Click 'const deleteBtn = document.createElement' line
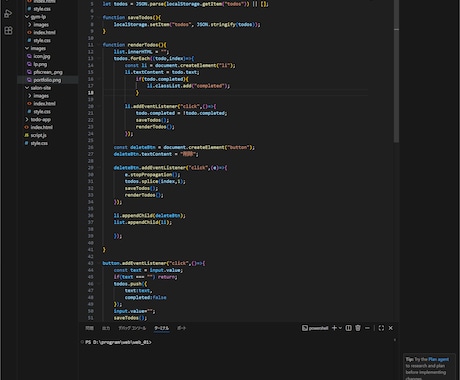Screen dimensions: 460x380 pyautogui.click(x=184, y=147)
